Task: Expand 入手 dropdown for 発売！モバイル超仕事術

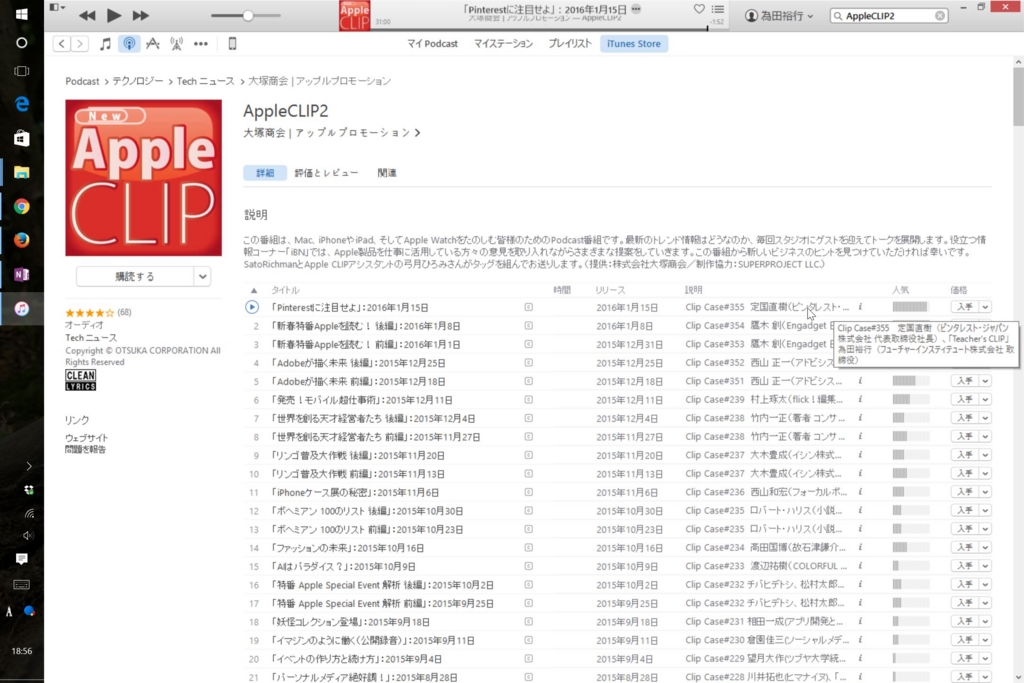Action: pos(985,399)
